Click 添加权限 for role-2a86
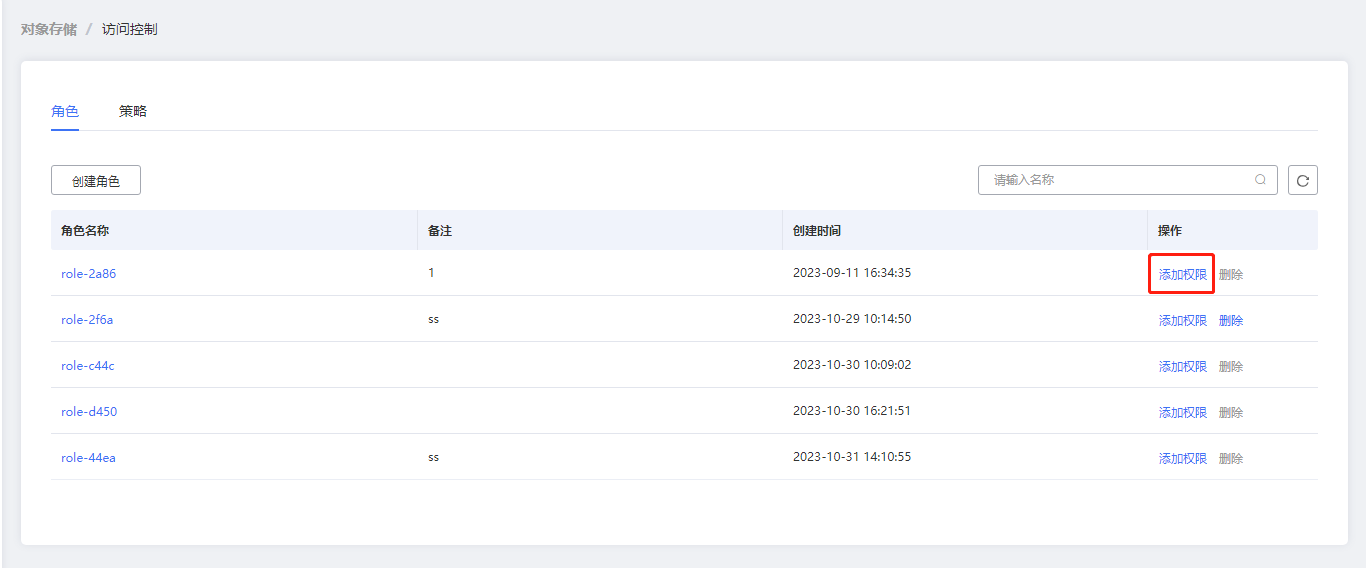Image resolution: width=1366 pixels, height=568 pixels. pos(1182,274)
